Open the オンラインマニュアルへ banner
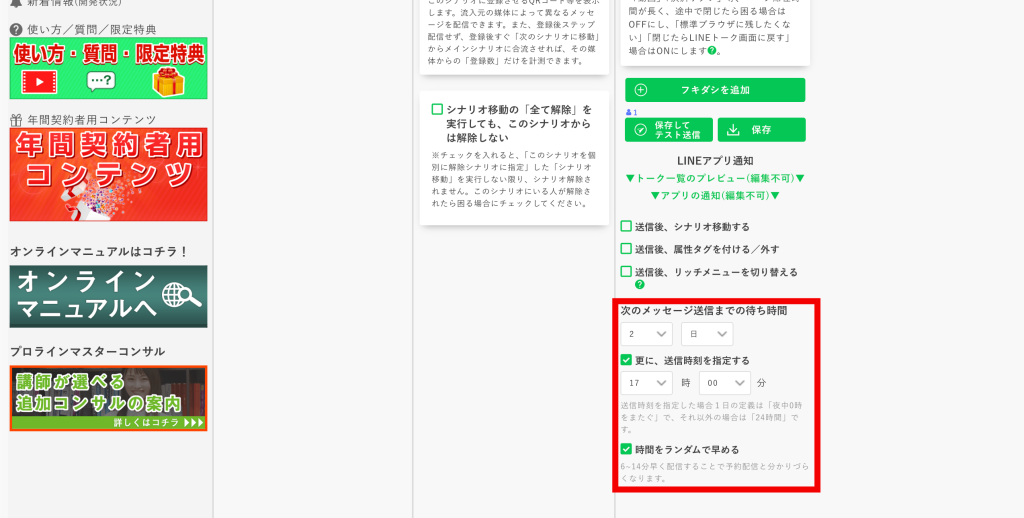 [108, 296]
